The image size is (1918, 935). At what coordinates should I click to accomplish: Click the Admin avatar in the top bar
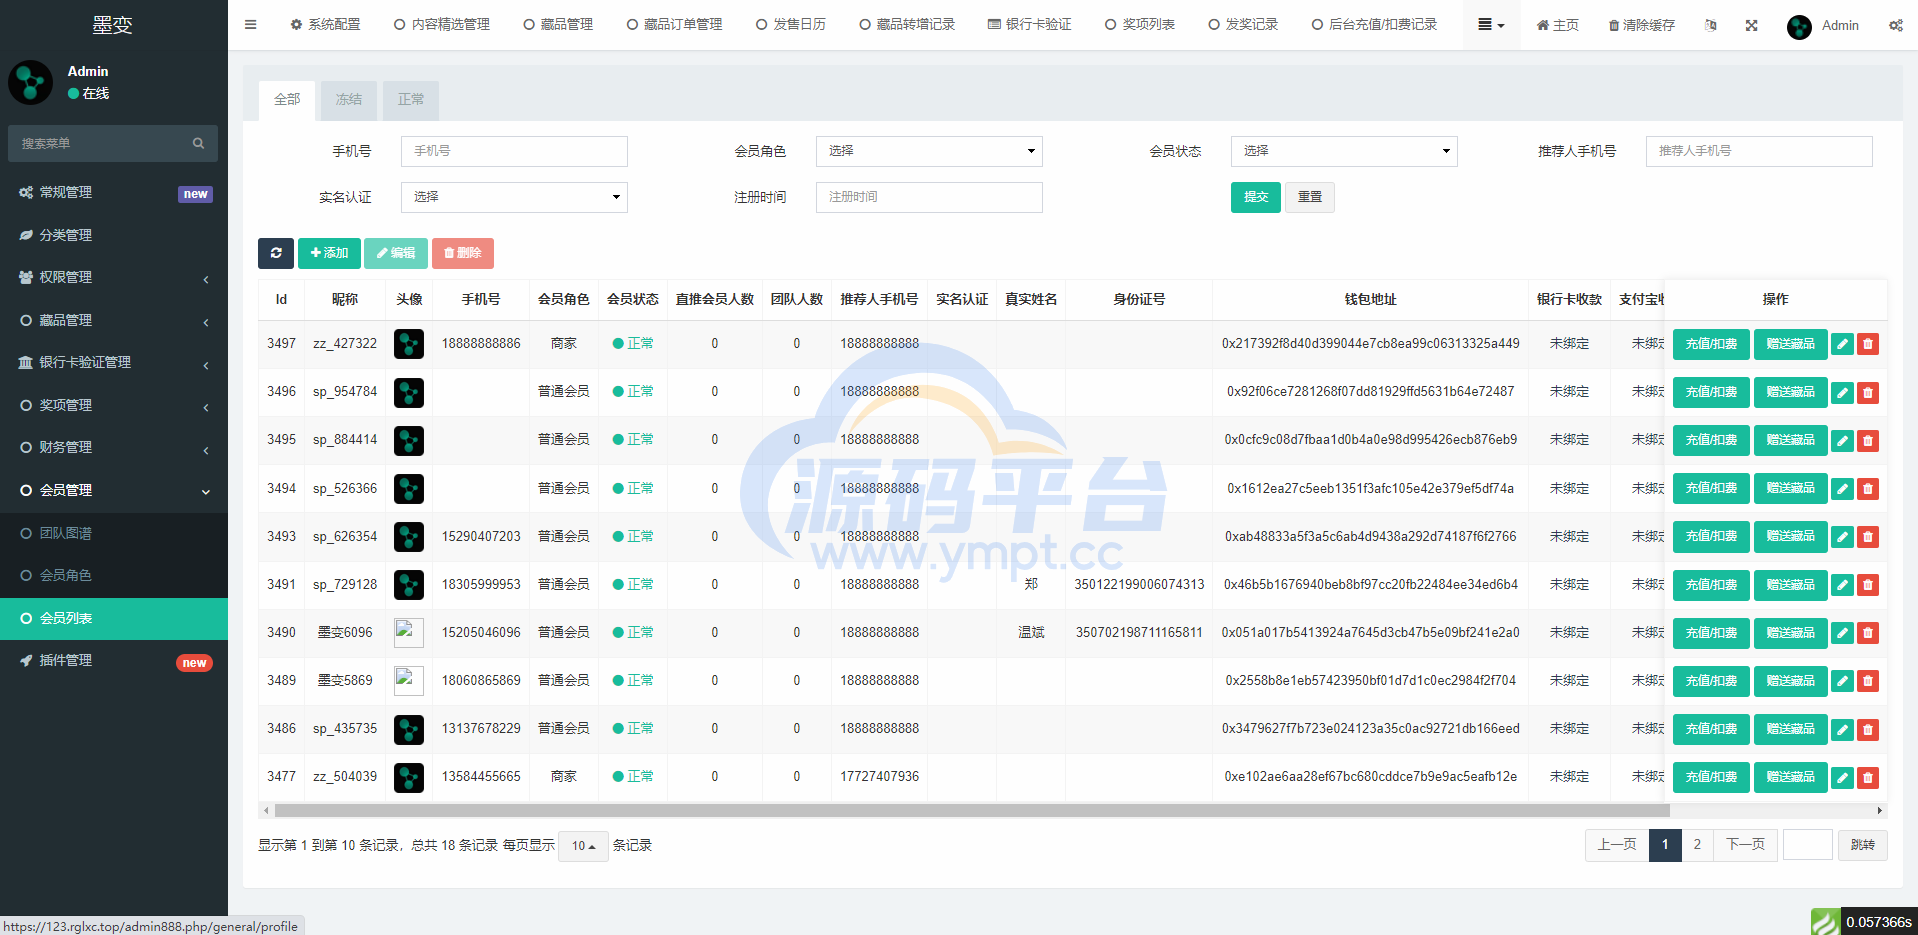click(x=1799, y=26)
